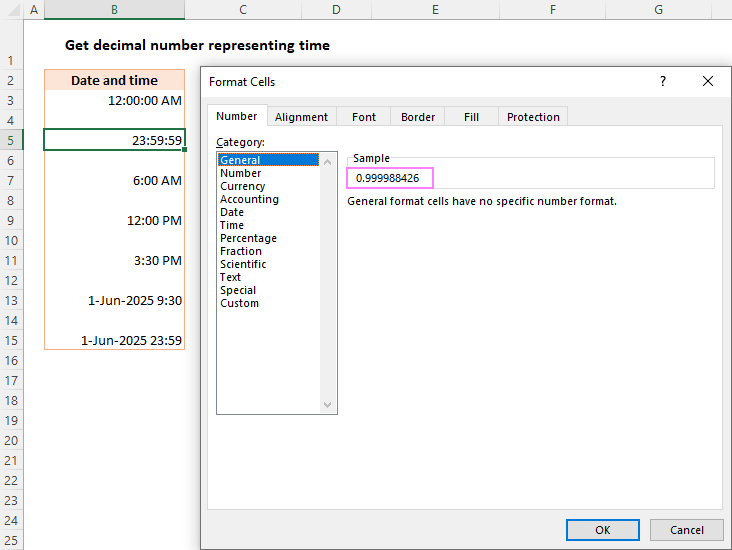This screenshot has width=732, height=550.
Task: Switch to the Alignment tab
Action: 301,117
